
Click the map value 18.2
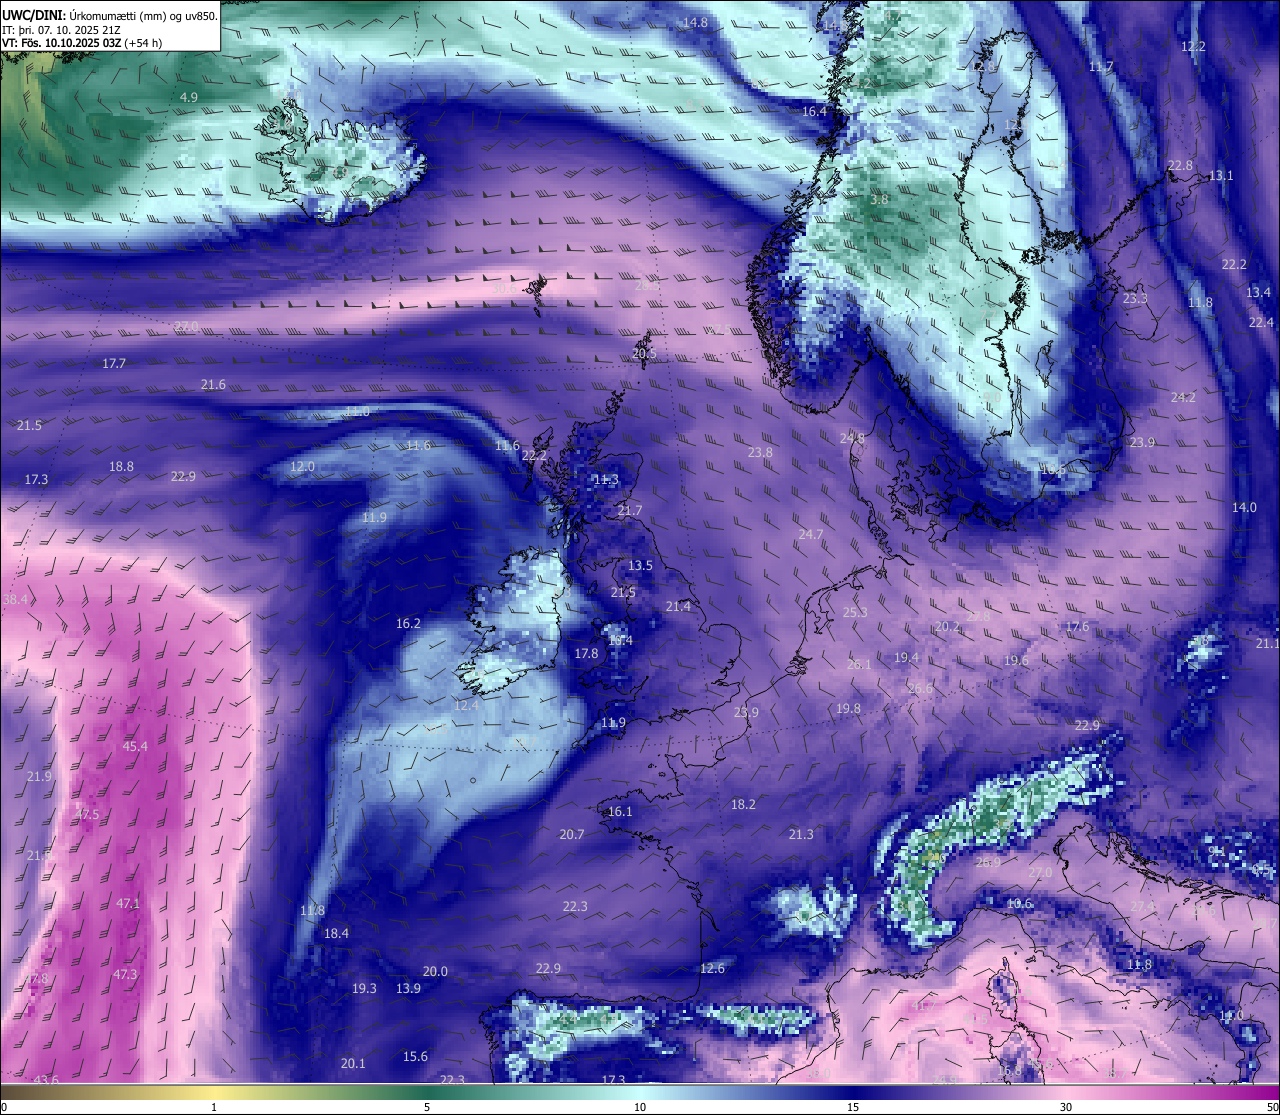coord(743,803)
